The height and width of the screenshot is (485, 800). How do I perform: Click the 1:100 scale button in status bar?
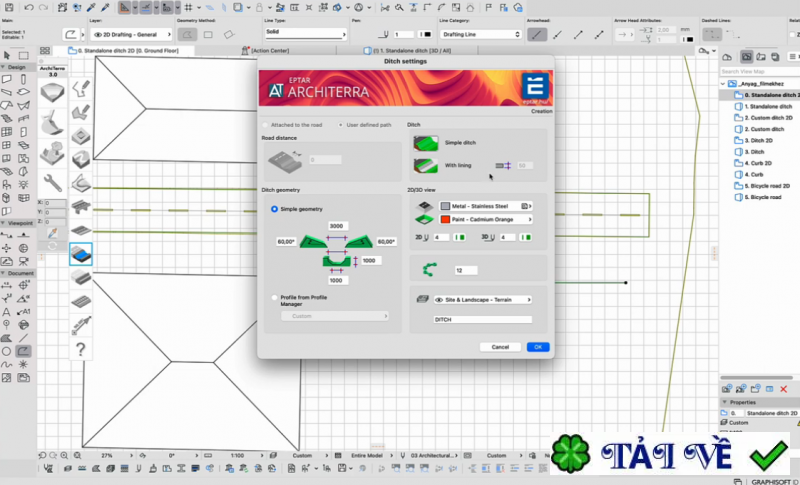(x=237, y=455)
